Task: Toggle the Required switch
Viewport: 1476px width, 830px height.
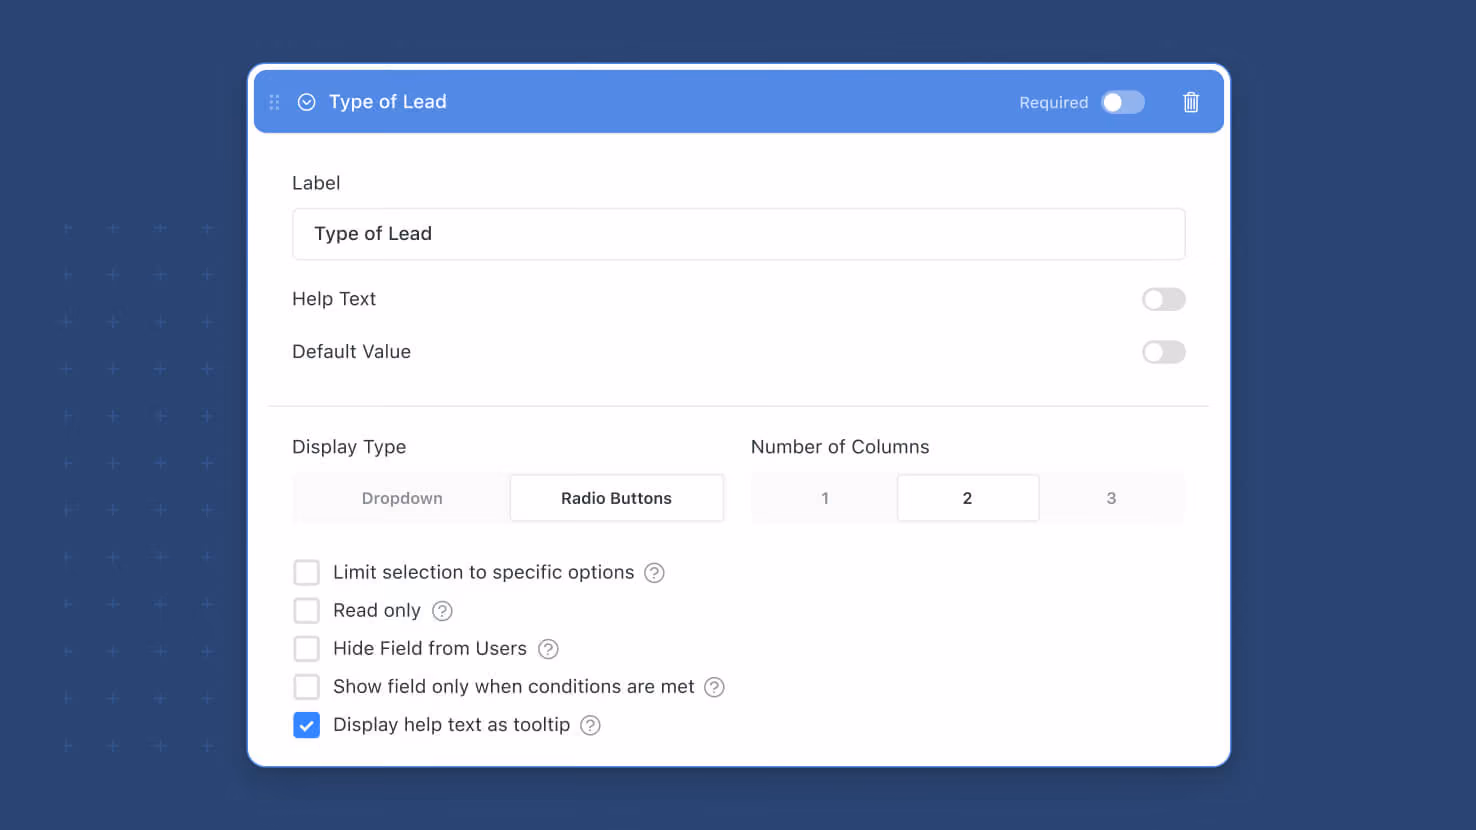Action: pyautogui.click(x=1123, y=102)
